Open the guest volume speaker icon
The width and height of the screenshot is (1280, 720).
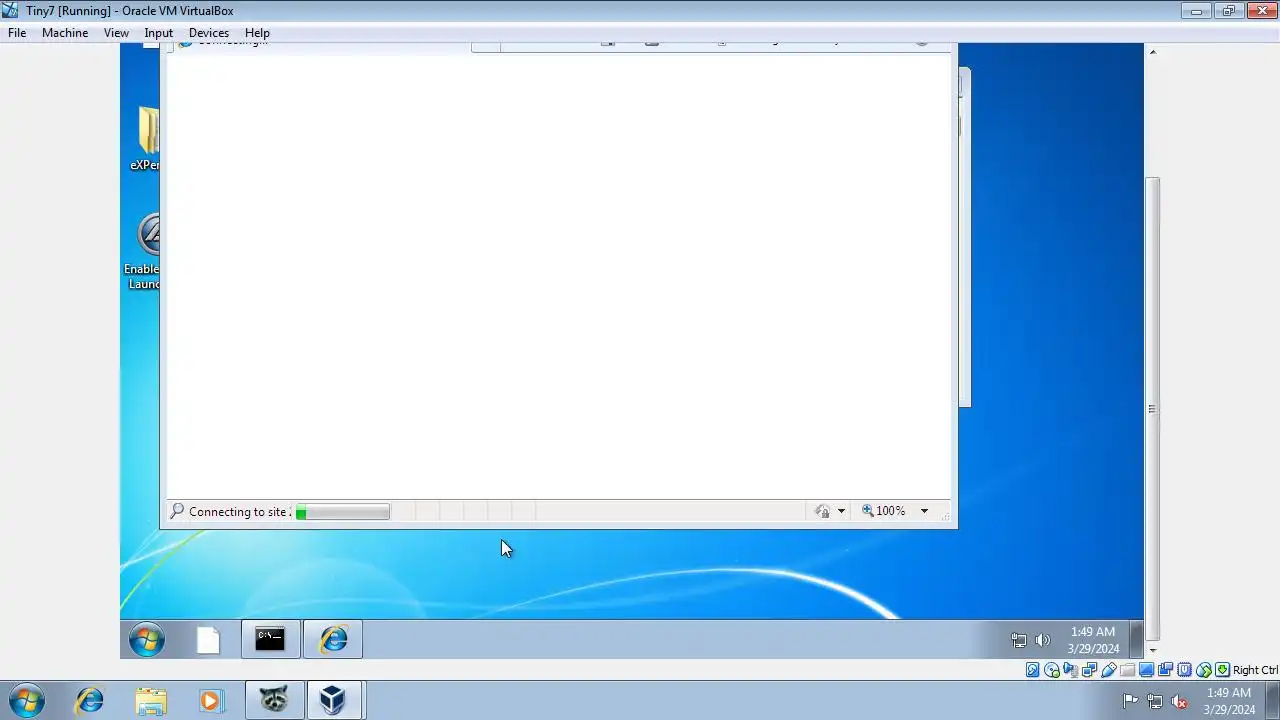click(1042, 640)
